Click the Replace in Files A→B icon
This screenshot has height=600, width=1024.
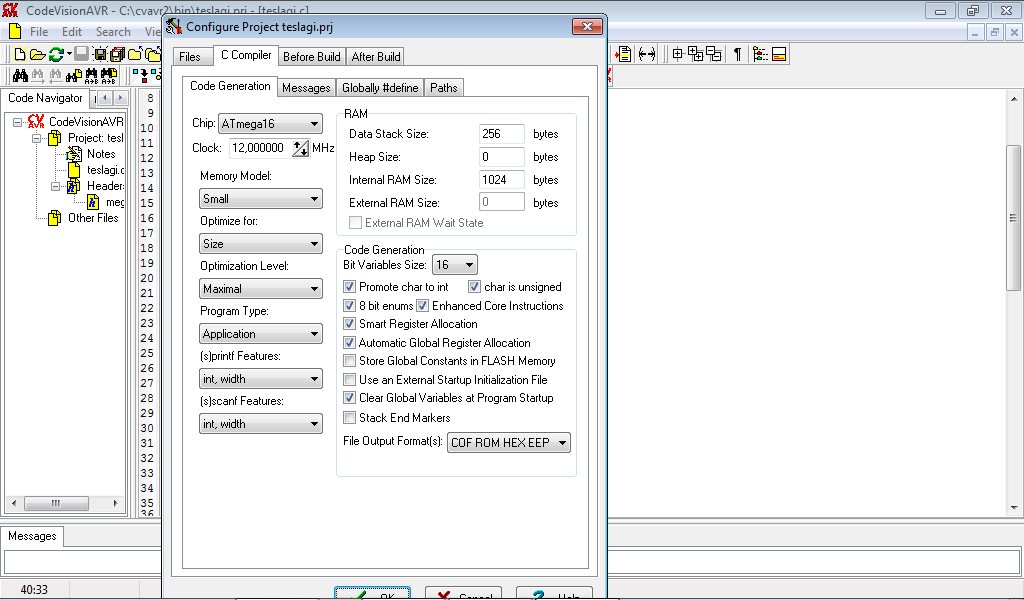pyautogui.click(x=108, y=76)
